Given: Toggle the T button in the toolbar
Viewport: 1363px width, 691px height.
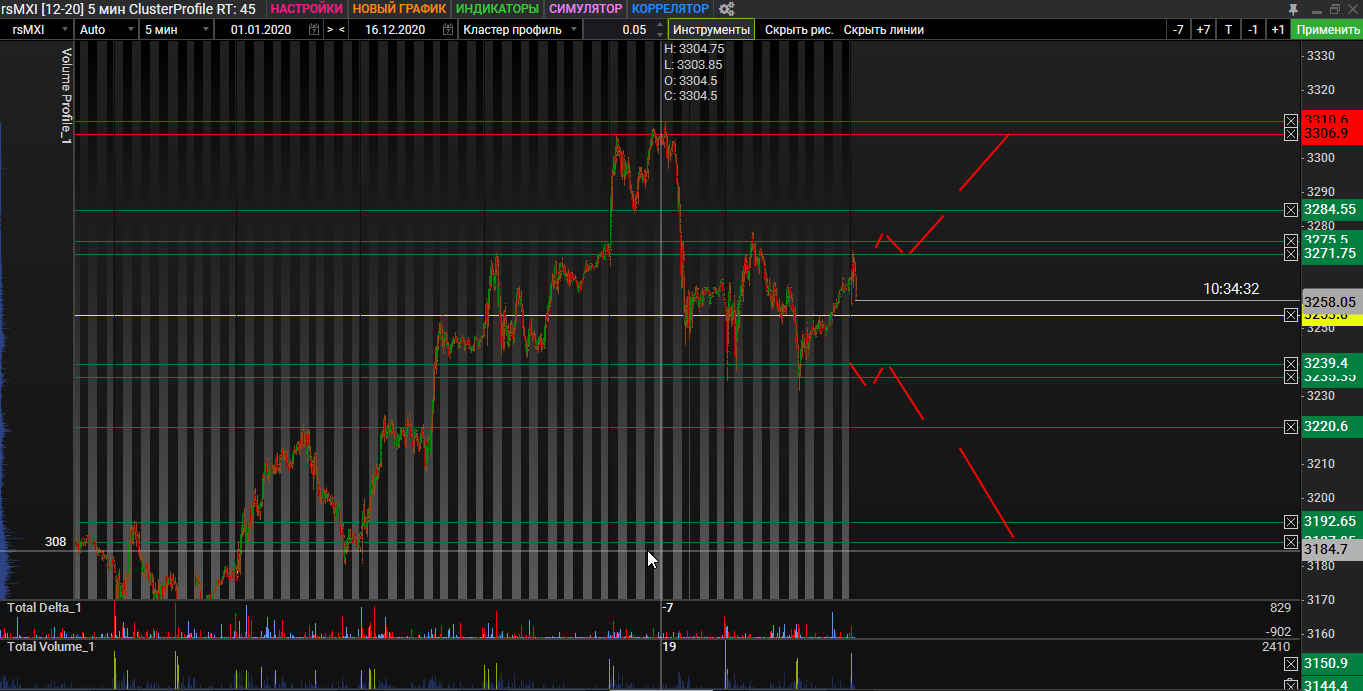Looking at the screenshot, I should [x=1228, y=30].
